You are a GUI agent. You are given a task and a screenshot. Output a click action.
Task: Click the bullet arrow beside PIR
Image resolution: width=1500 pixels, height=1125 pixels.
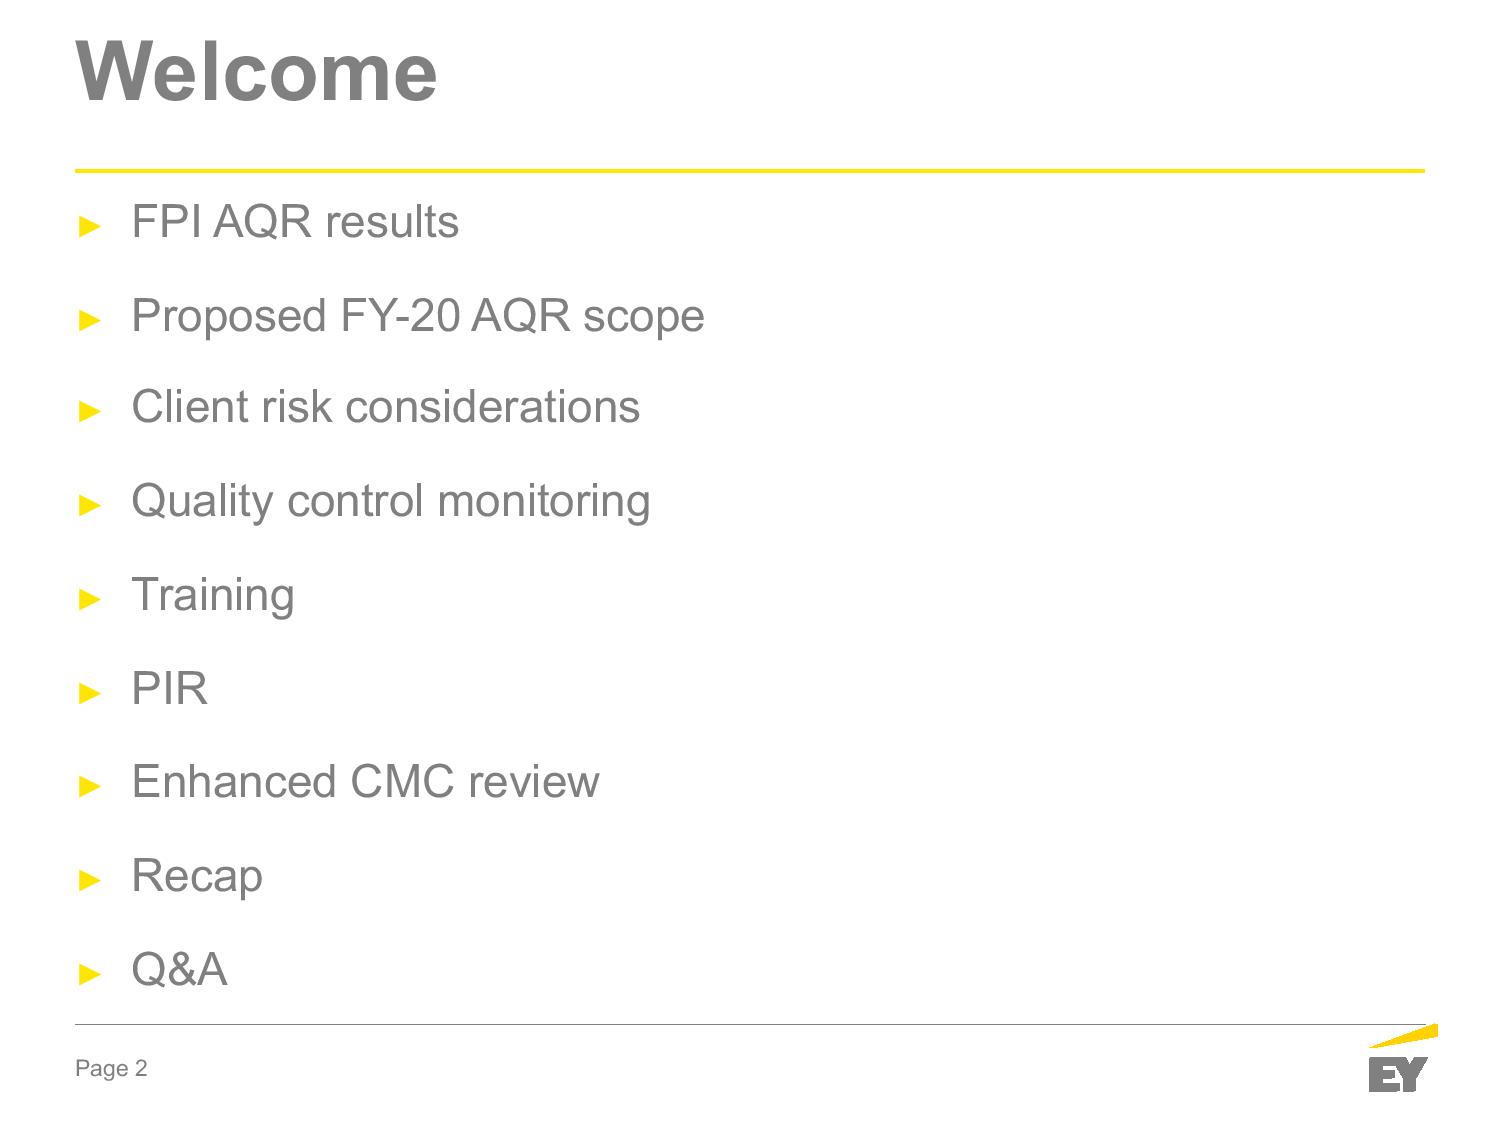coord(90,692)
